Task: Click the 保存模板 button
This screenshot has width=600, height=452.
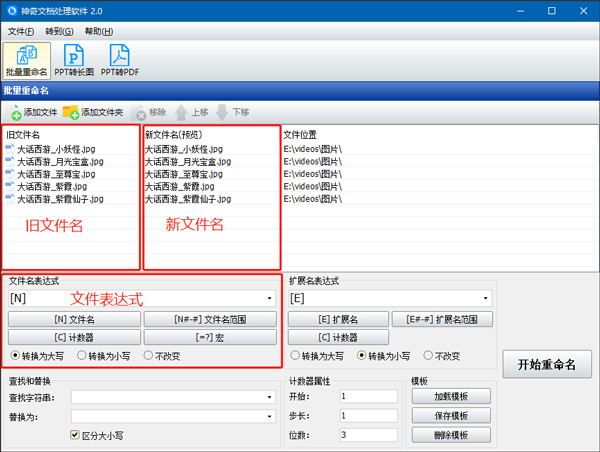Action: point(451,415)
